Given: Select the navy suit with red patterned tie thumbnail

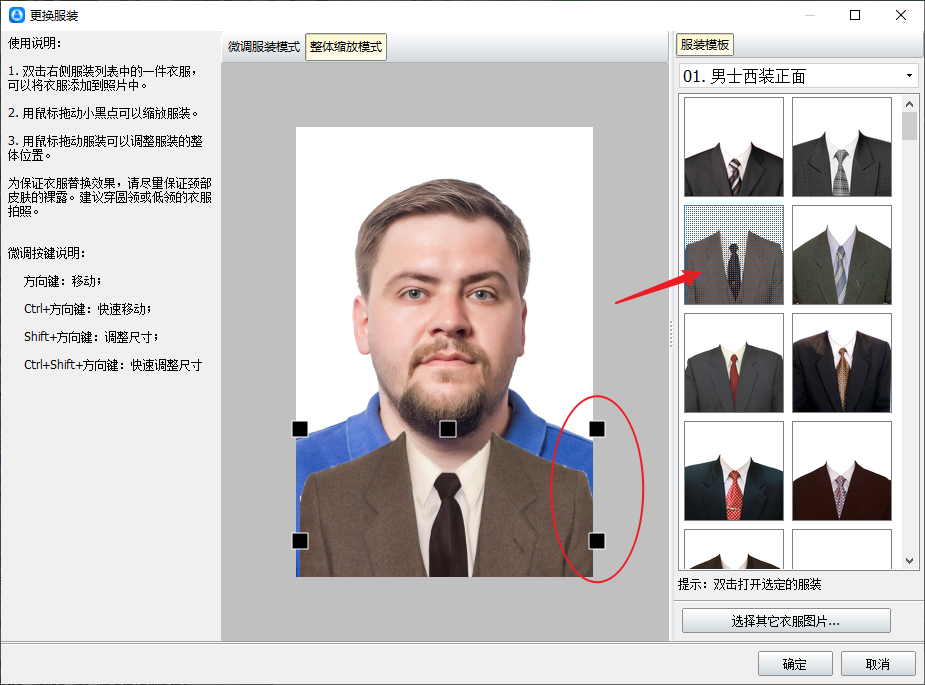Looking at the screenshot, I should [734, 471].
